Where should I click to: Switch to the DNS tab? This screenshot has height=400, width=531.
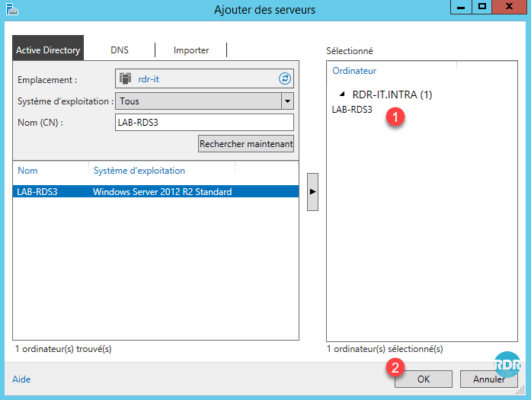(x=119, y=50)
